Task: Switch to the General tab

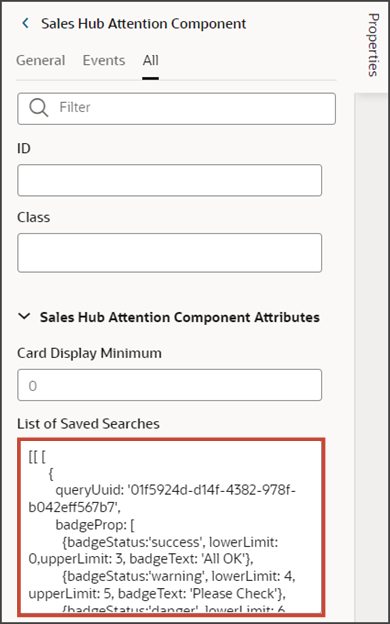Action: (x=40, y=60)
